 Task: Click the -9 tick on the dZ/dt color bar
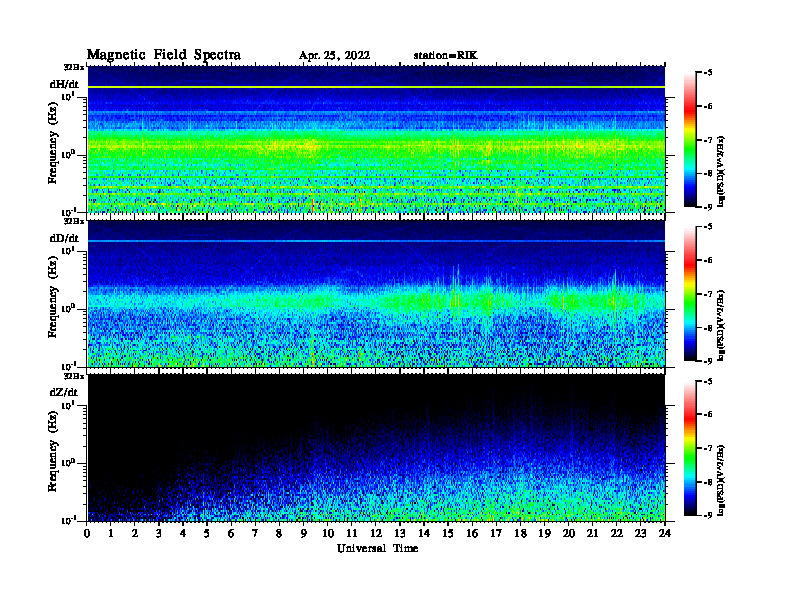pyautogui.click(x=708, y=515)
